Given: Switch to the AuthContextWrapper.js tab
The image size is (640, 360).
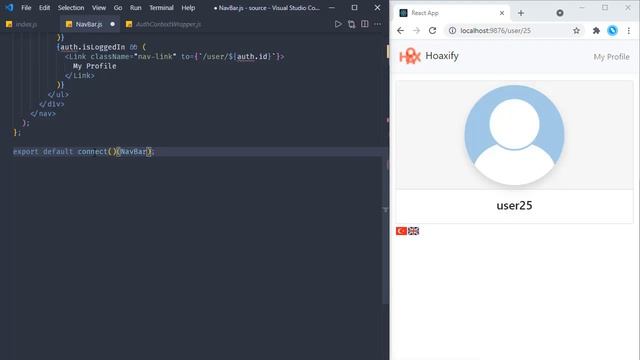Looking at the screenshot, I should click(x=168, y=24).
